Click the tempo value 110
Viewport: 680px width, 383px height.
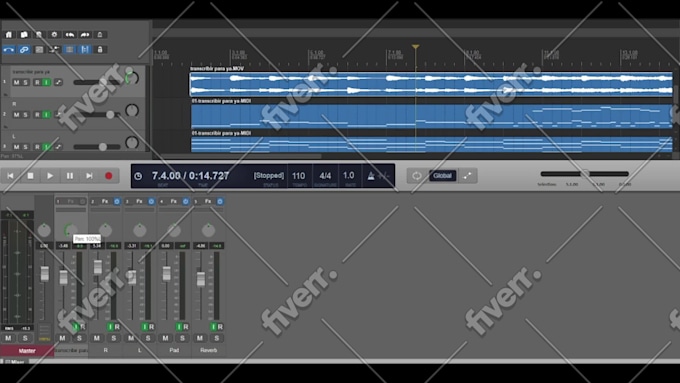click(298, 176)
